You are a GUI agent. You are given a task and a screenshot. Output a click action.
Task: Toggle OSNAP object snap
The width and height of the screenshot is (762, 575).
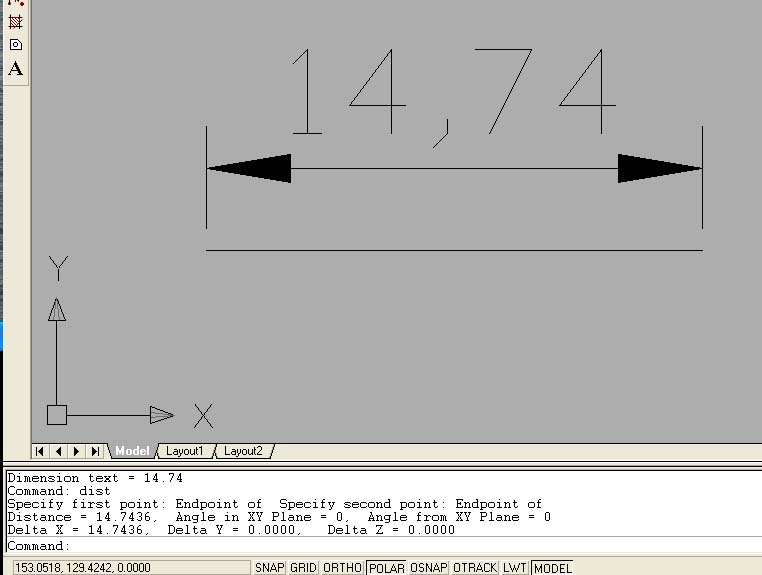(429, 568)
